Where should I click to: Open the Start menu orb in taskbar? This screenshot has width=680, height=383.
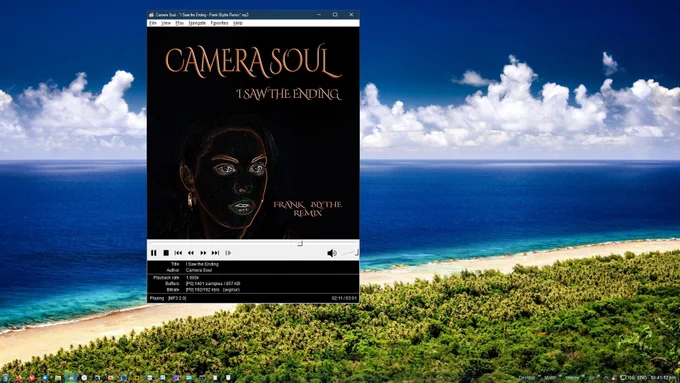click(6, 378)
